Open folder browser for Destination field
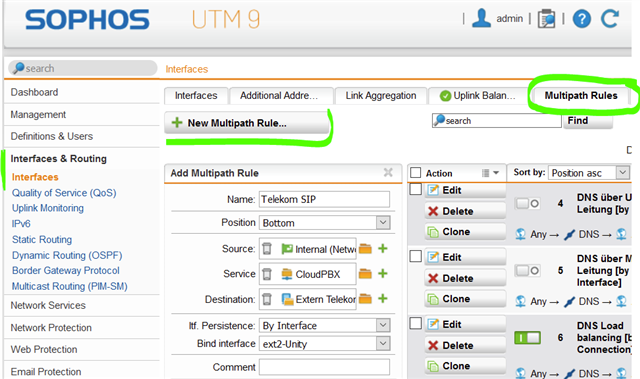Screen dimensions: 640x379 point(365,299)
